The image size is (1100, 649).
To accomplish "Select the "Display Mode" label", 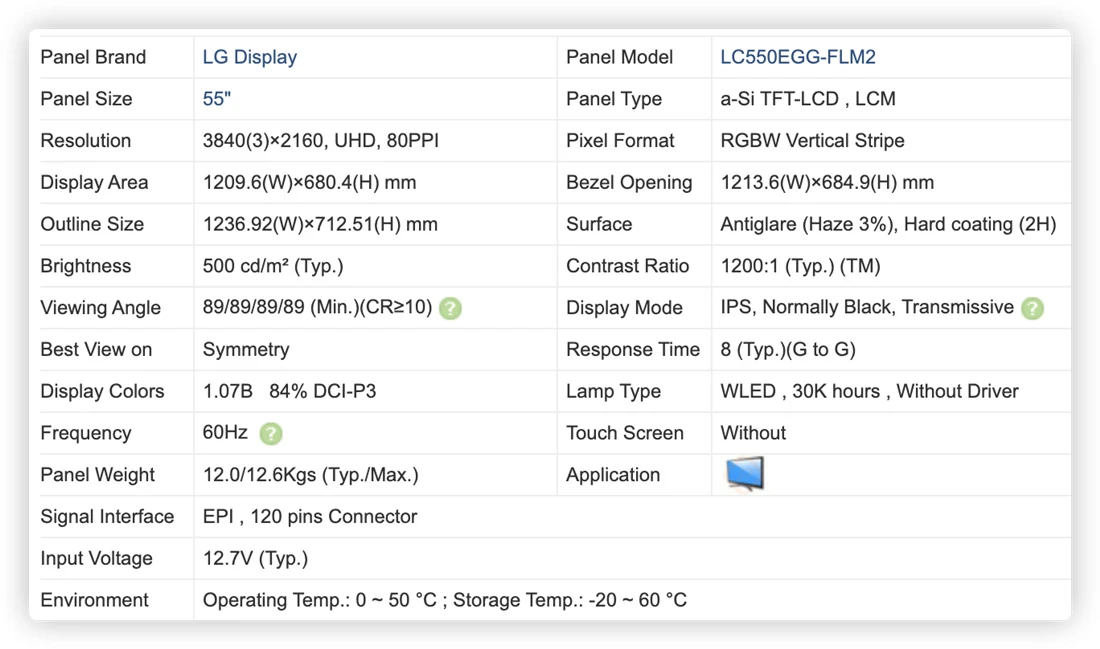I will [x=624, y=308].
